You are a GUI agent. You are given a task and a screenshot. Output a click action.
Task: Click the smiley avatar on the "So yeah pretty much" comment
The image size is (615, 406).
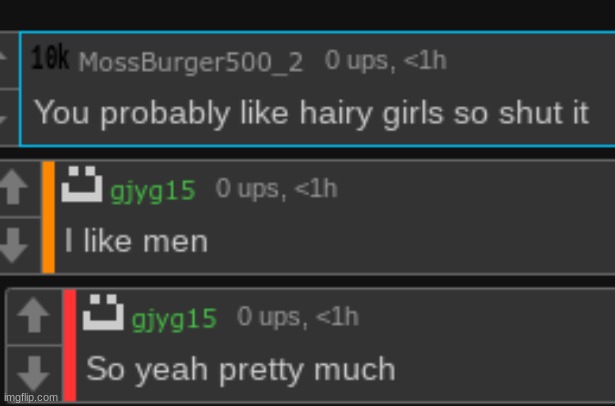coord(103,312)
